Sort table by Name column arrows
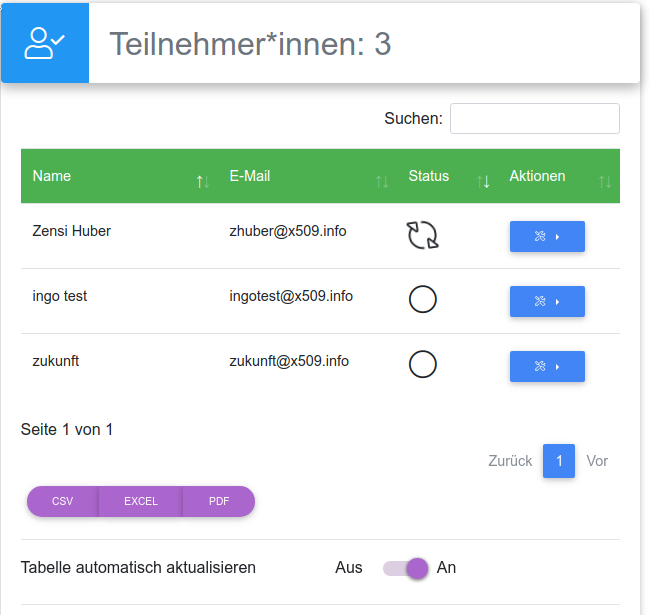 (202, 181)
